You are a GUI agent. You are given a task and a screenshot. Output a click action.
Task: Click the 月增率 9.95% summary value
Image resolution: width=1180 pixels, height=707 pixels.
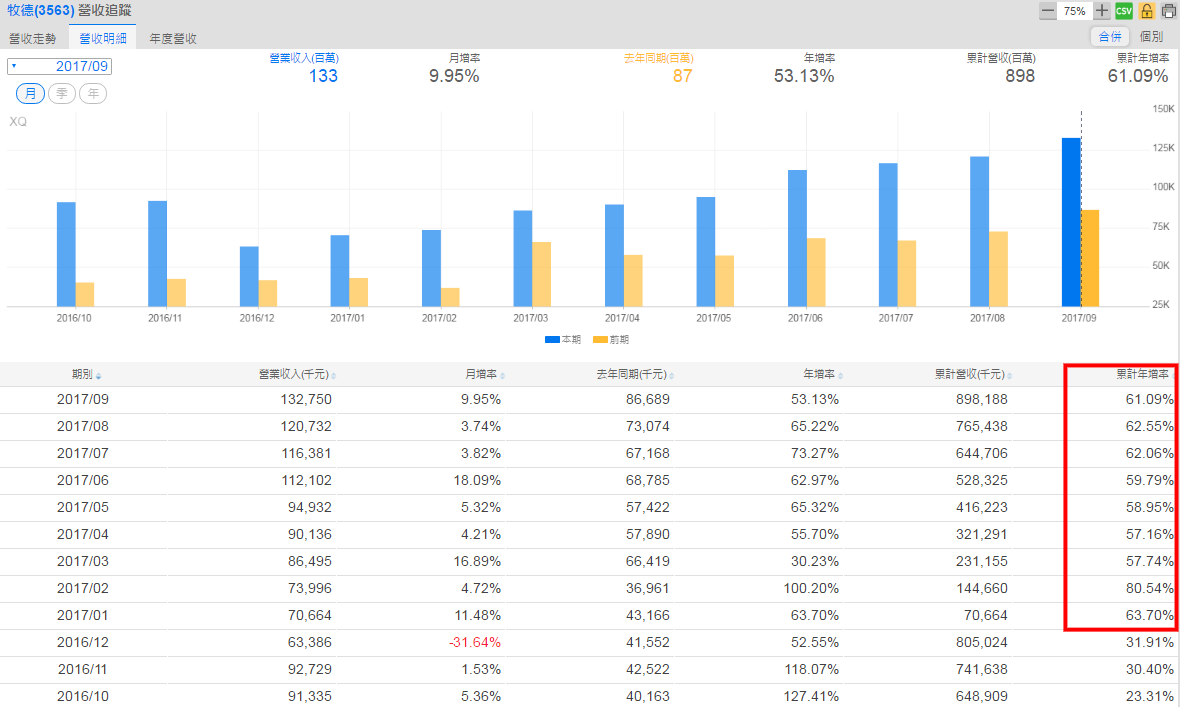(454, 76)
